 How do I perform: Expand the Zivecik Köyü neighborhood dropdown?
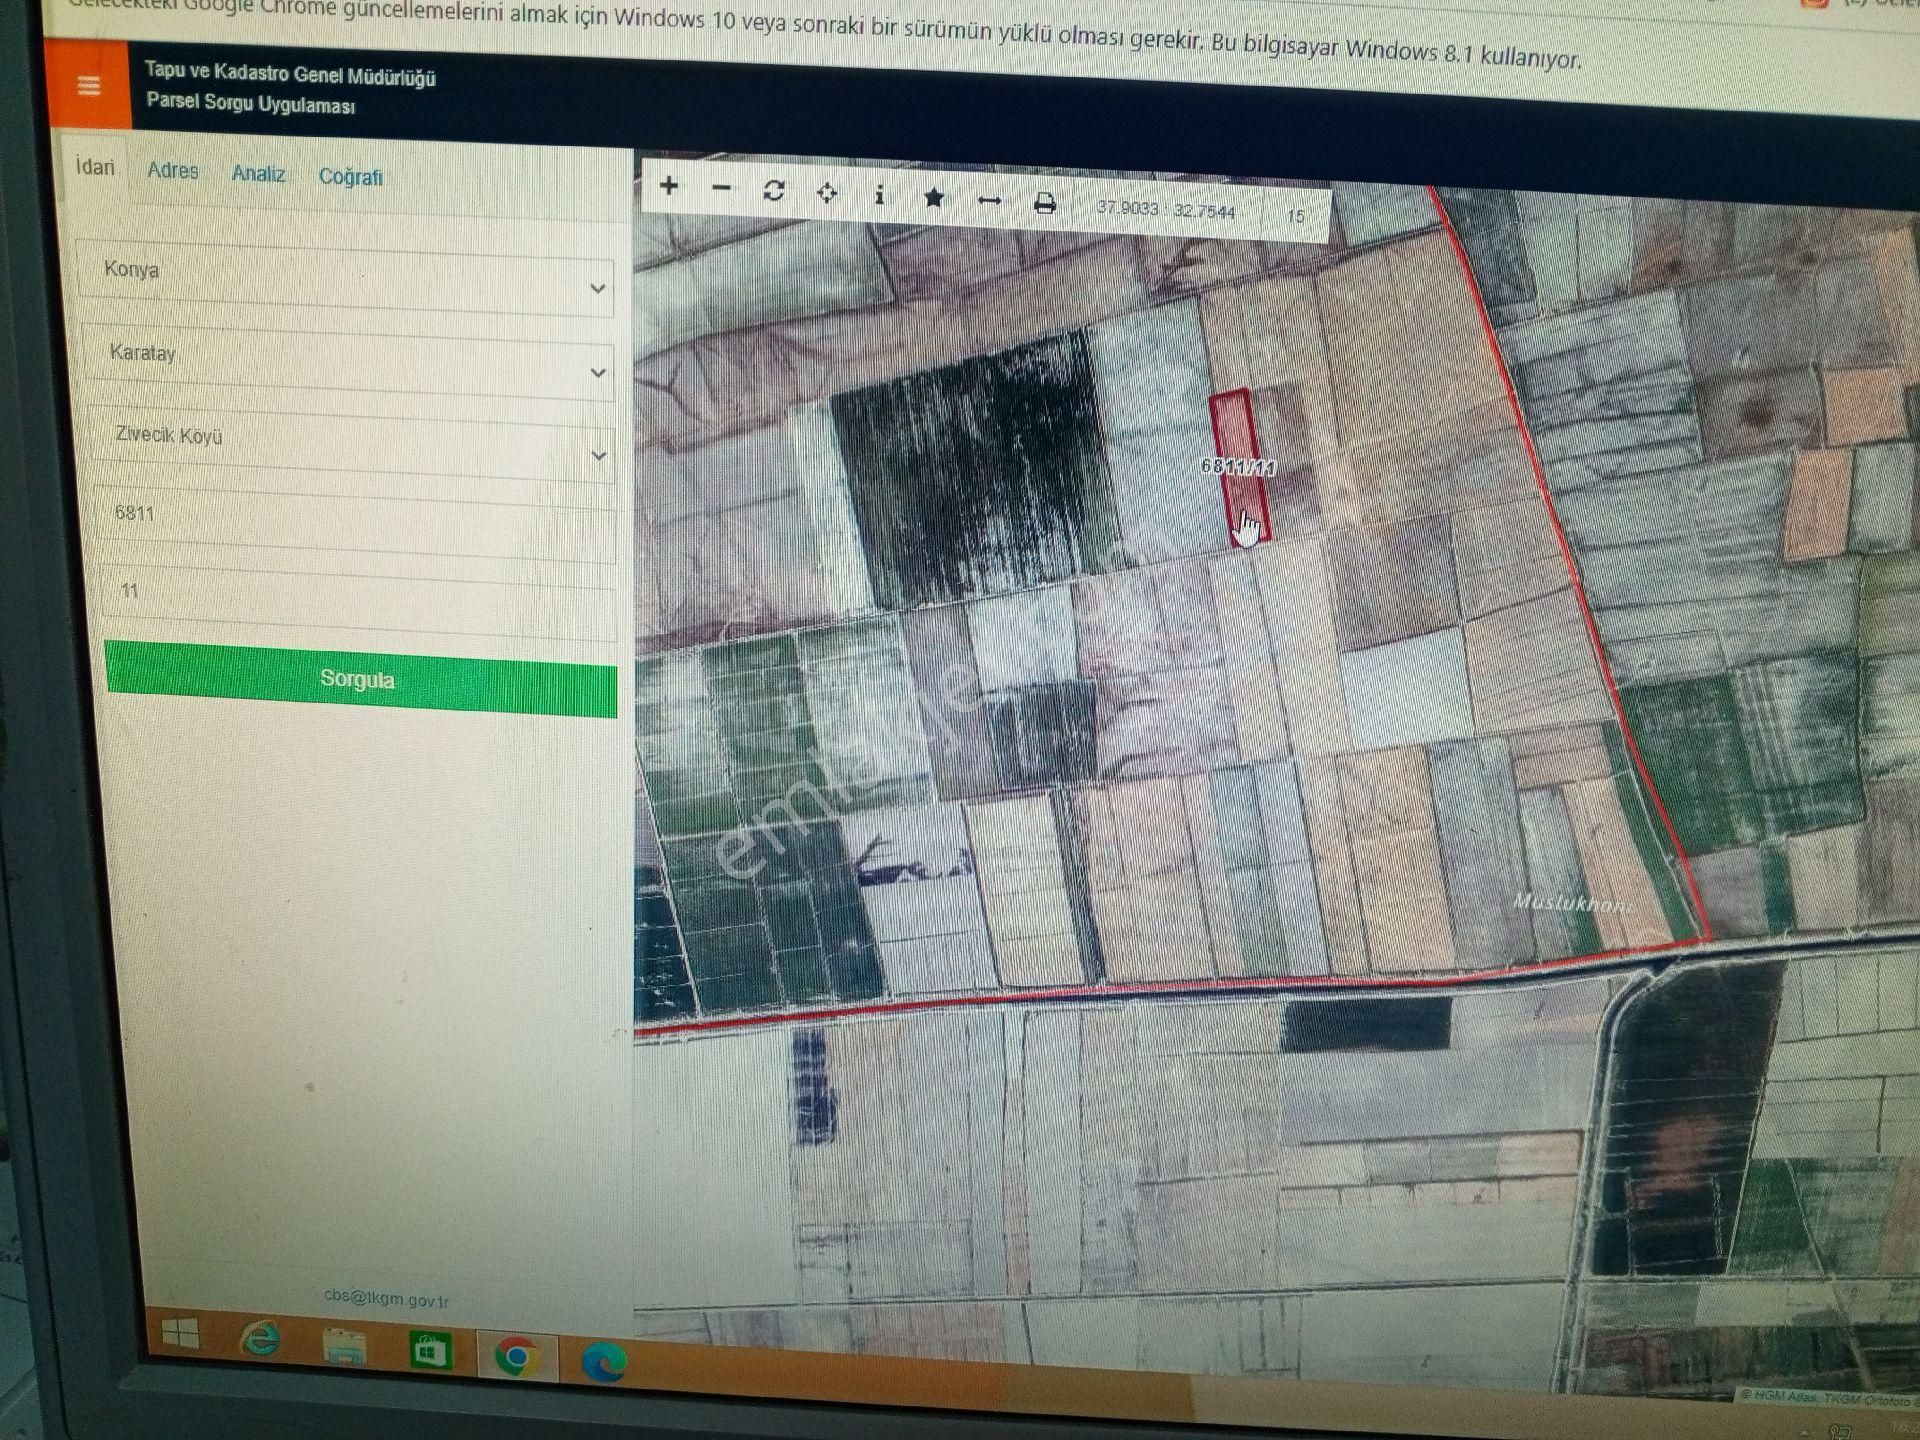350,445
